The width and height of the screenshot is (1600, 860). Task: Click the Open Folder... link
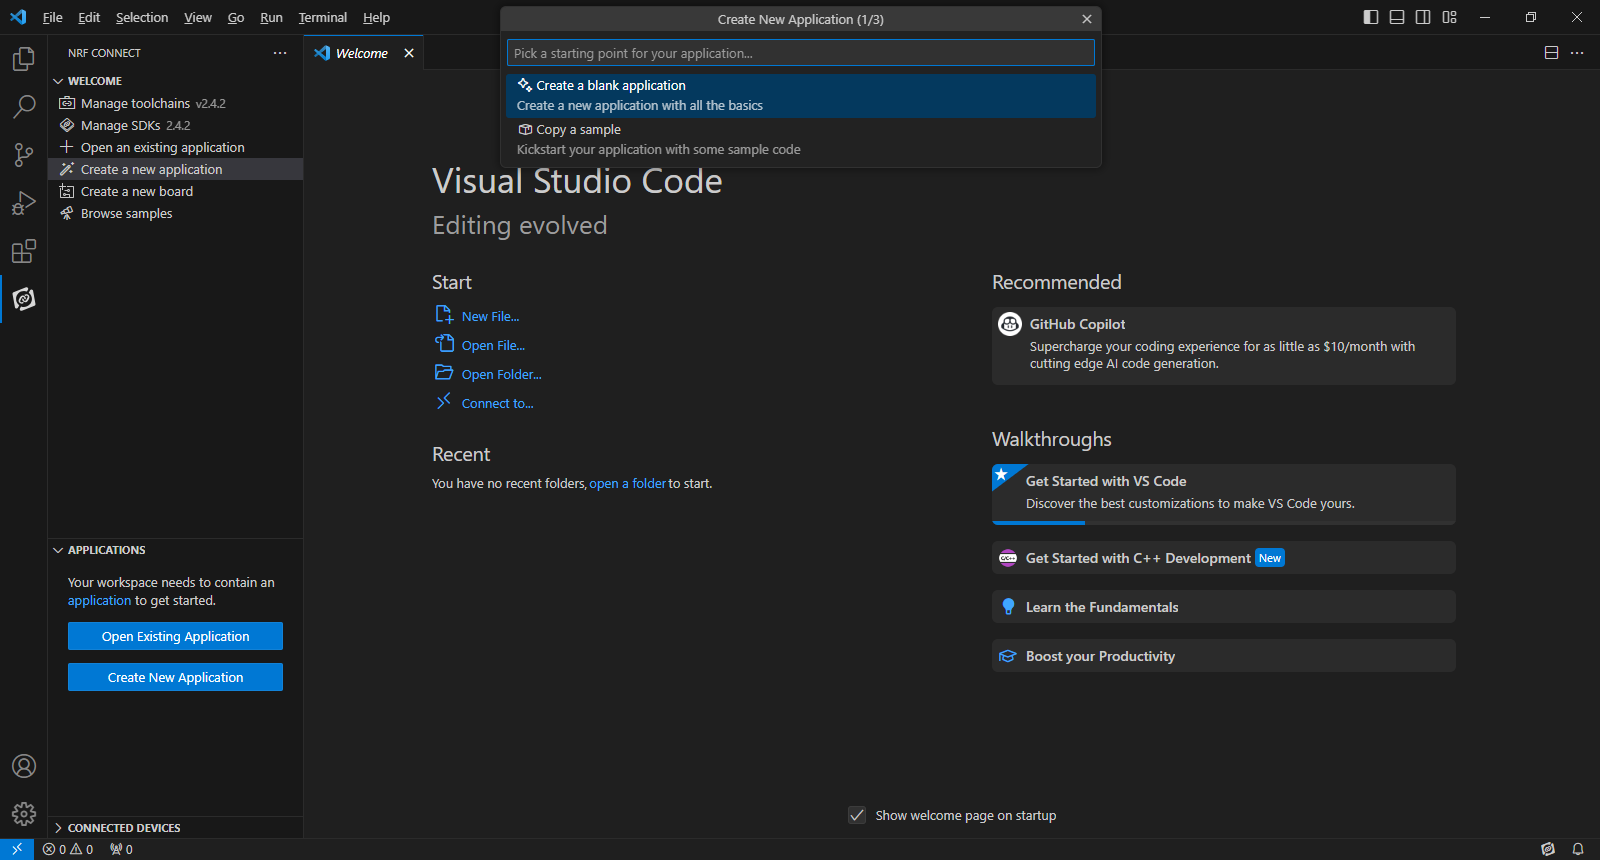(501, 374)
